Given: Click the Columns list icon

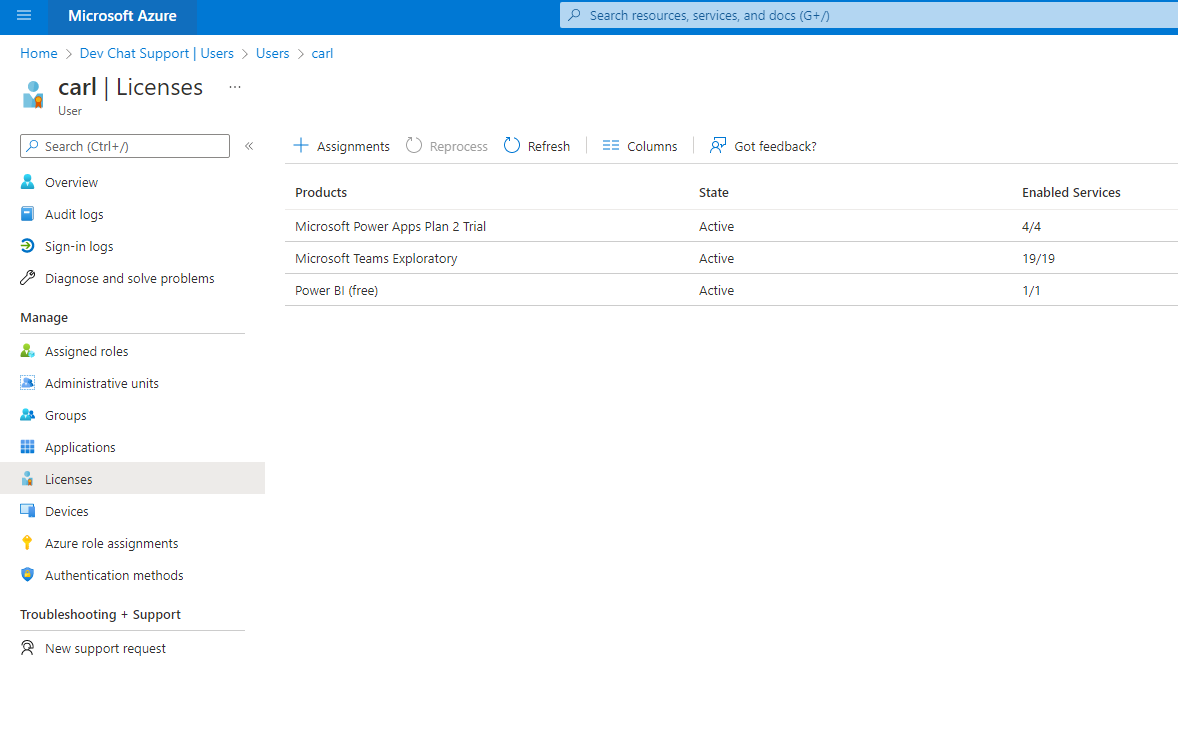Looking at the screenshot, I should pyautogui.click(x=611, y=145).
